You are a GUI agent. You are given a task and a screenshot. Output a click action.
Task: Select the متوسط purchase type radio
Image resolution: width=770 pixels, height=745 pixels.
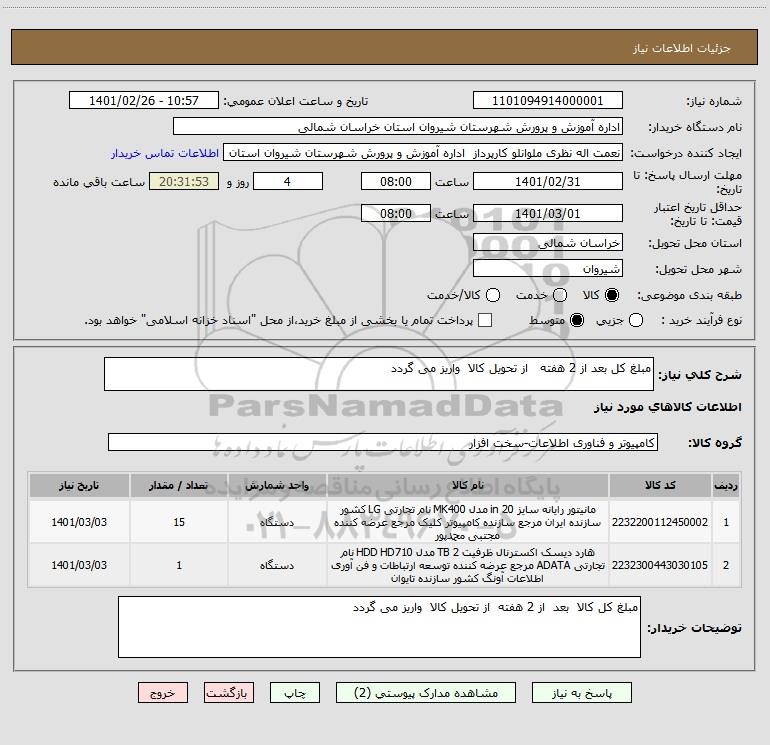click(x=577, y=320)
